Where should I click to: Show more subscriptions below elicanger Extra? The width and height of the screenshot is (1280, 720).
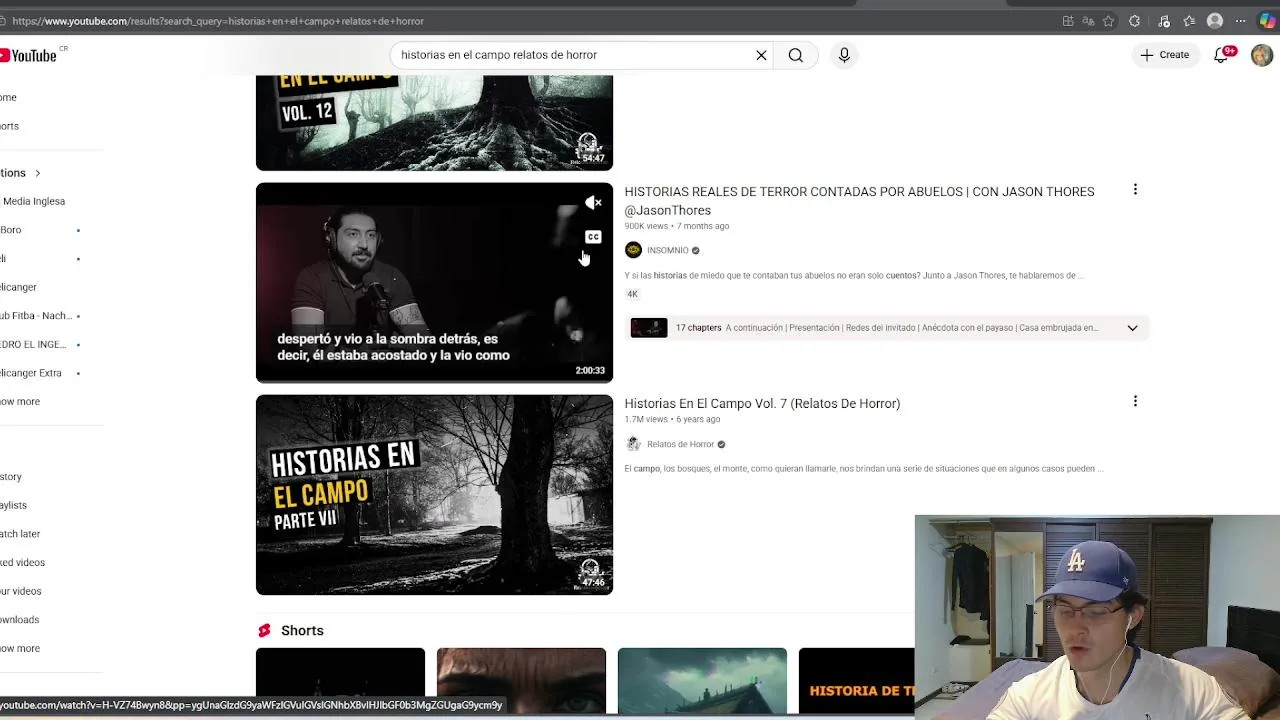coord(20,402)
